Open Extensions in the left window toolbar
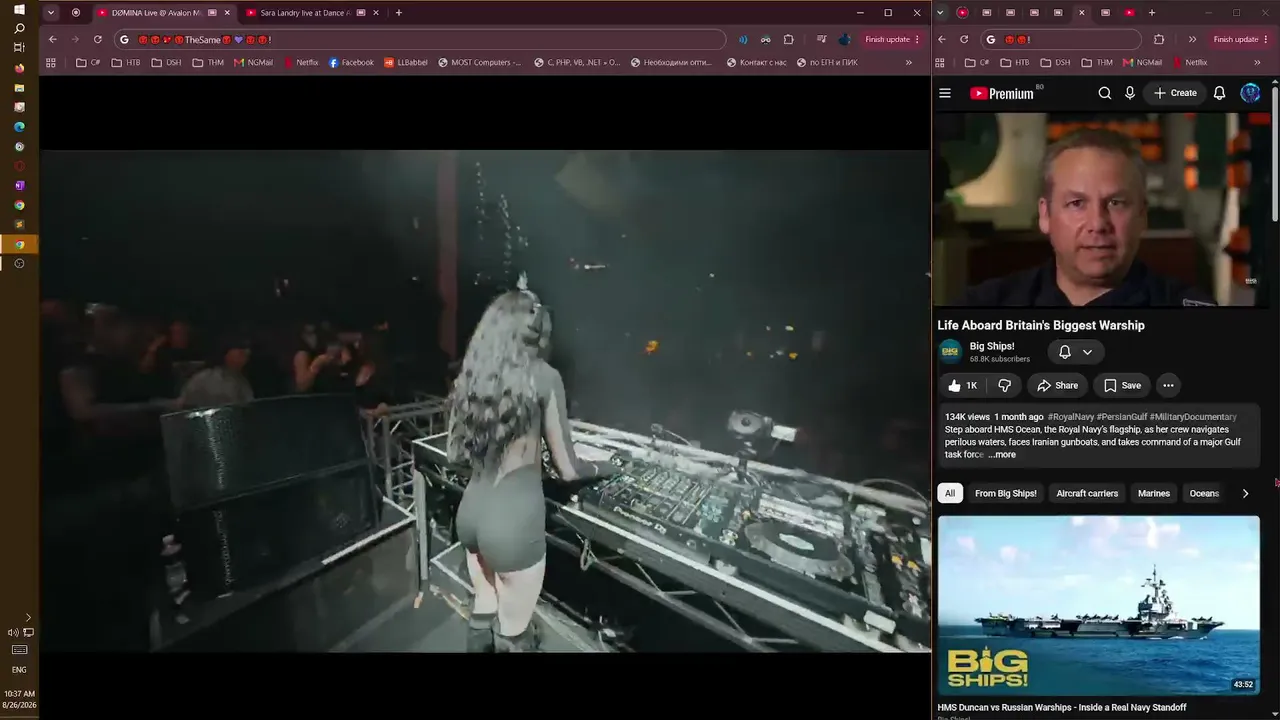The width and height of the screenshot is (1280, 720). pos(788,39)
